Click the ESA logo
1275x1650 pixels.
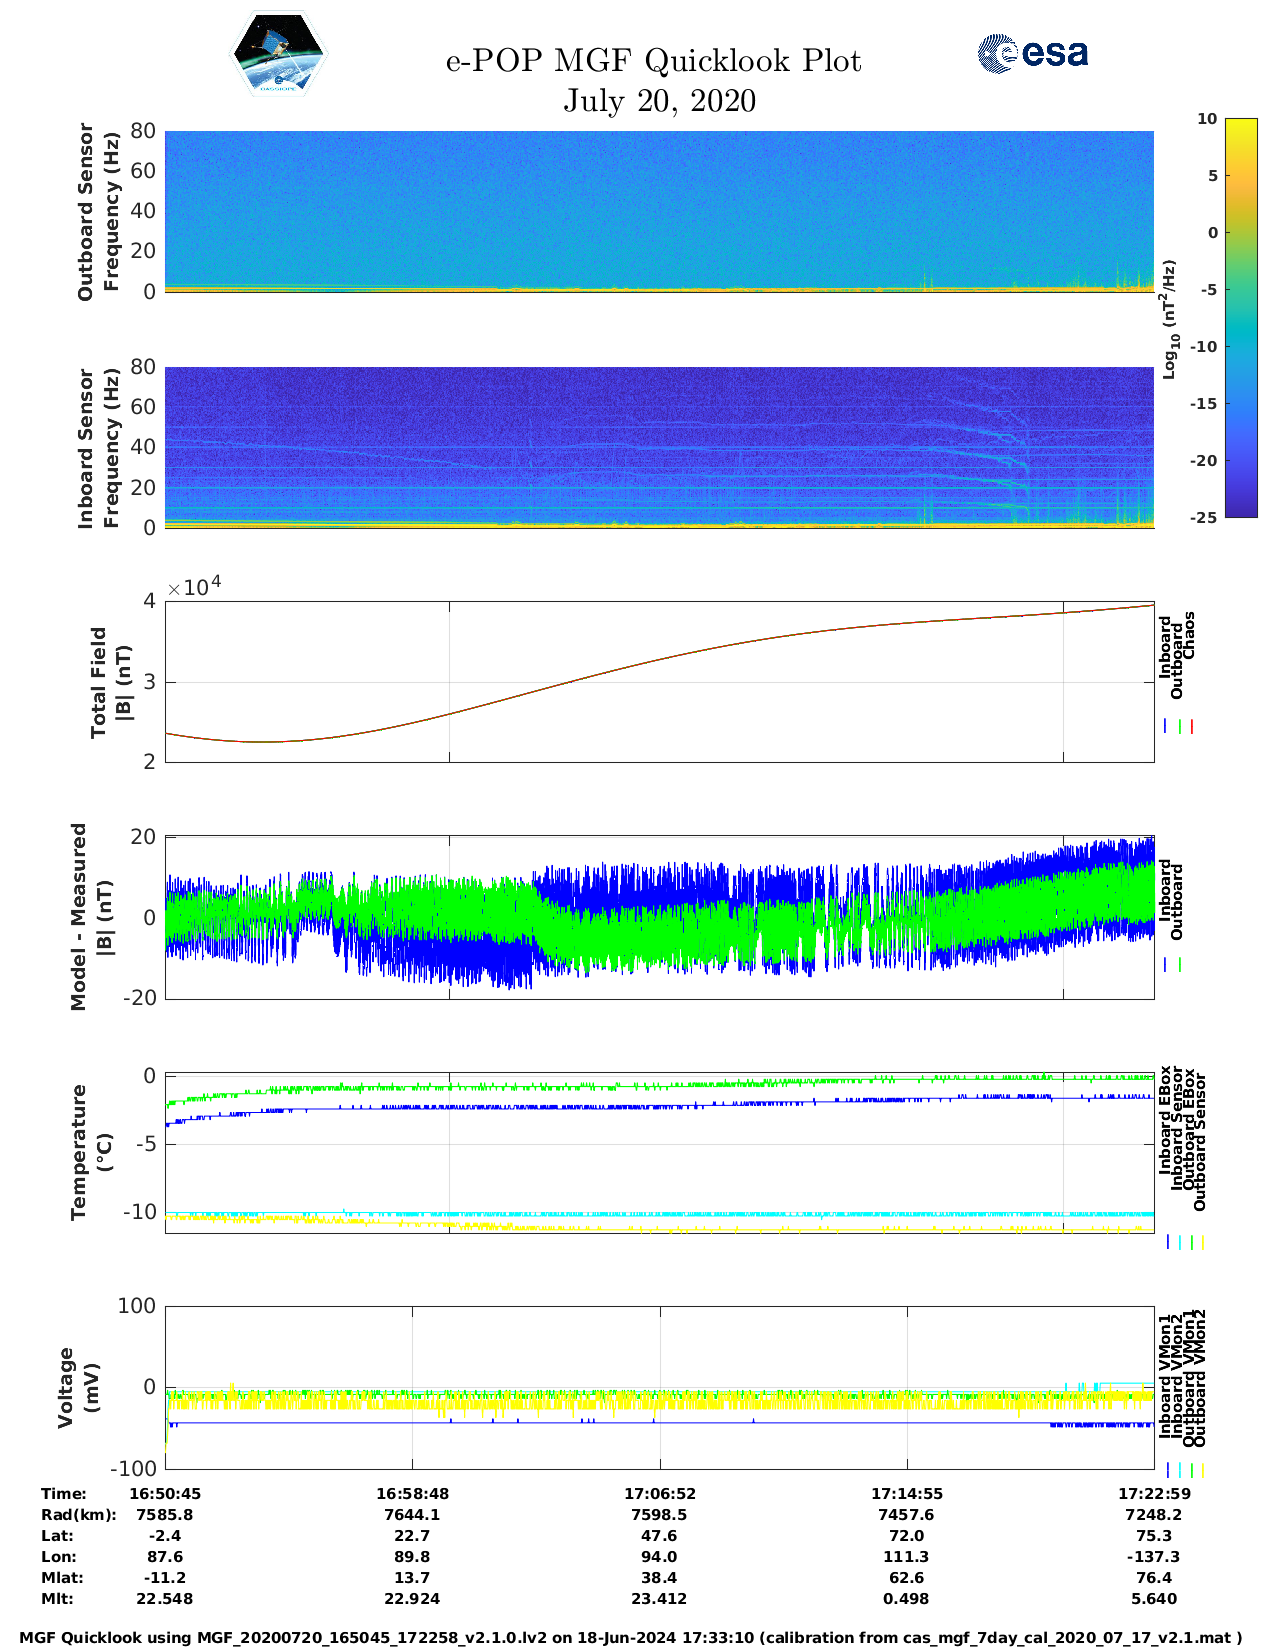[1032, 53]
